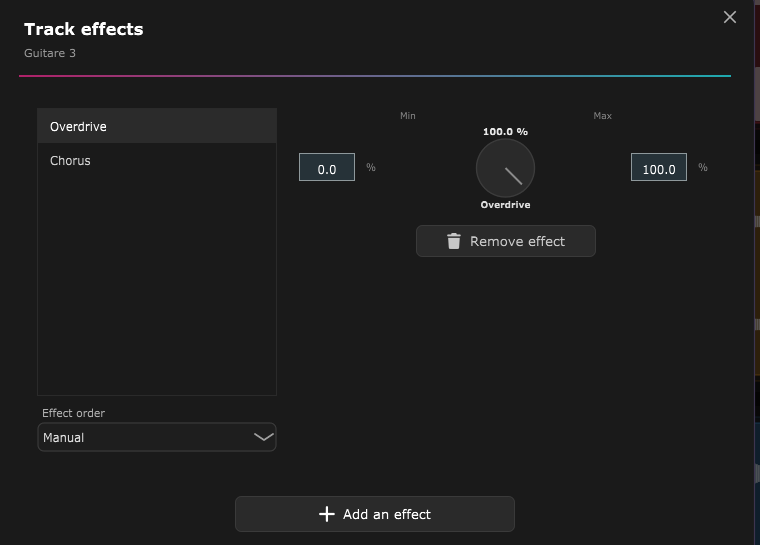
Task: Open the Effect order Manual dropdown
Action: coord(157,437)
